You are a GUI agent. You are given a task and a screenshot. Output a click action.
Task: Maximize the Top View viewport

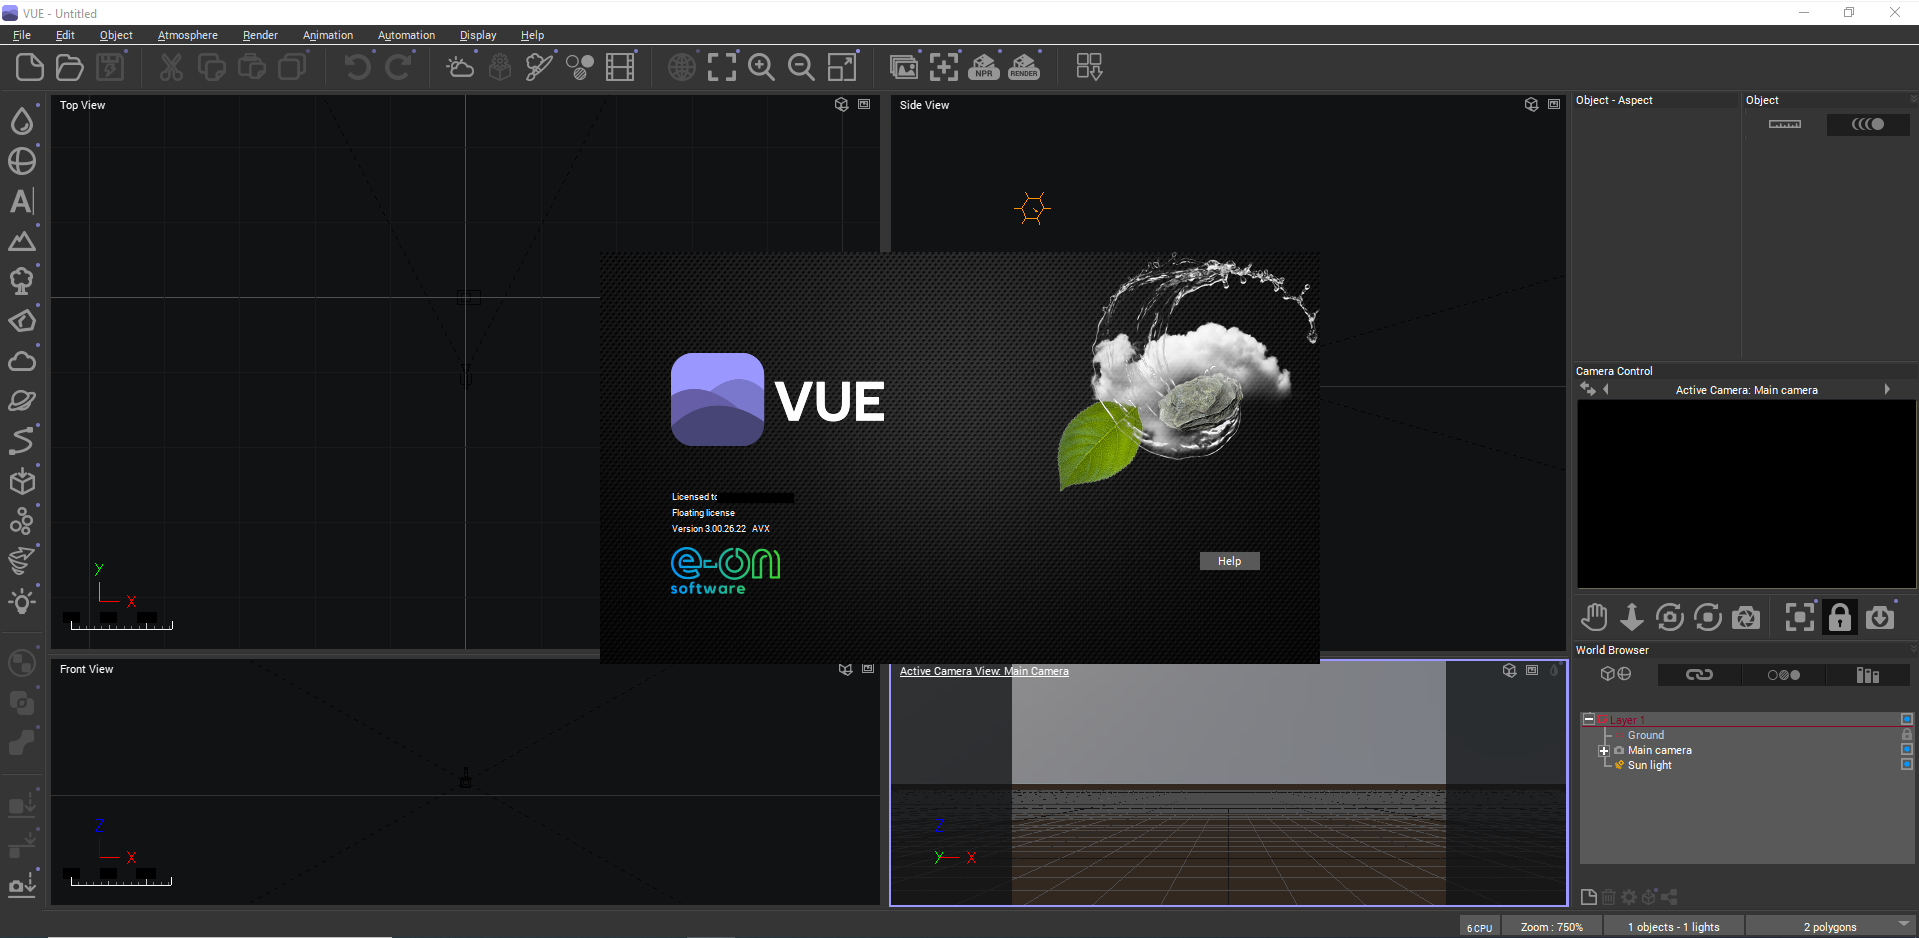tap(864, 104)
